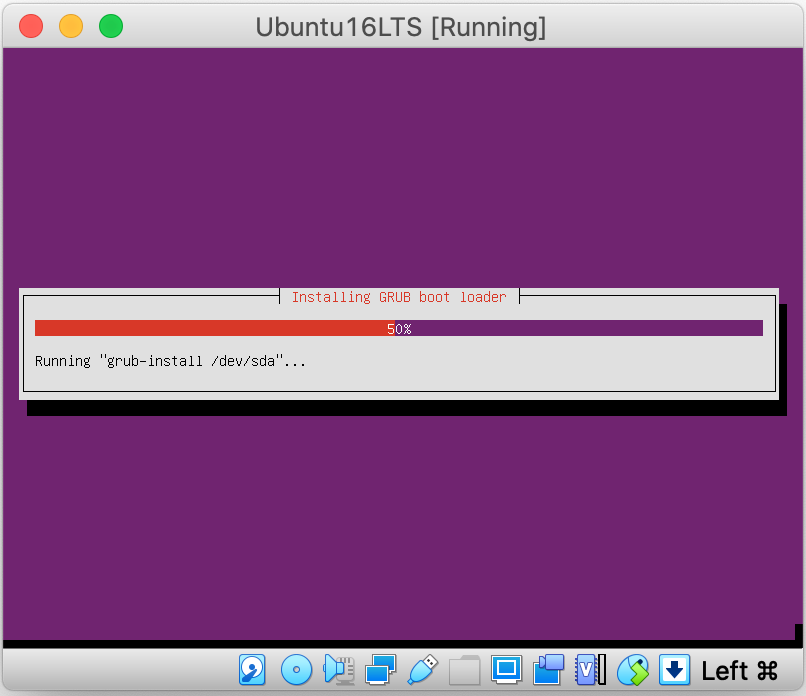Click the hard disk activity indicator

(x=253, y=669)
